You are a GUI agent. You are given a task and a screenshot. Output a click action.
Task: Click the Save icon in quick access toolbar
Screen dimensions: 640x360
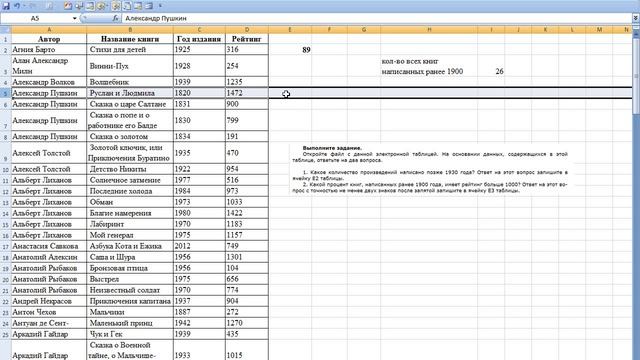point(6,6)
